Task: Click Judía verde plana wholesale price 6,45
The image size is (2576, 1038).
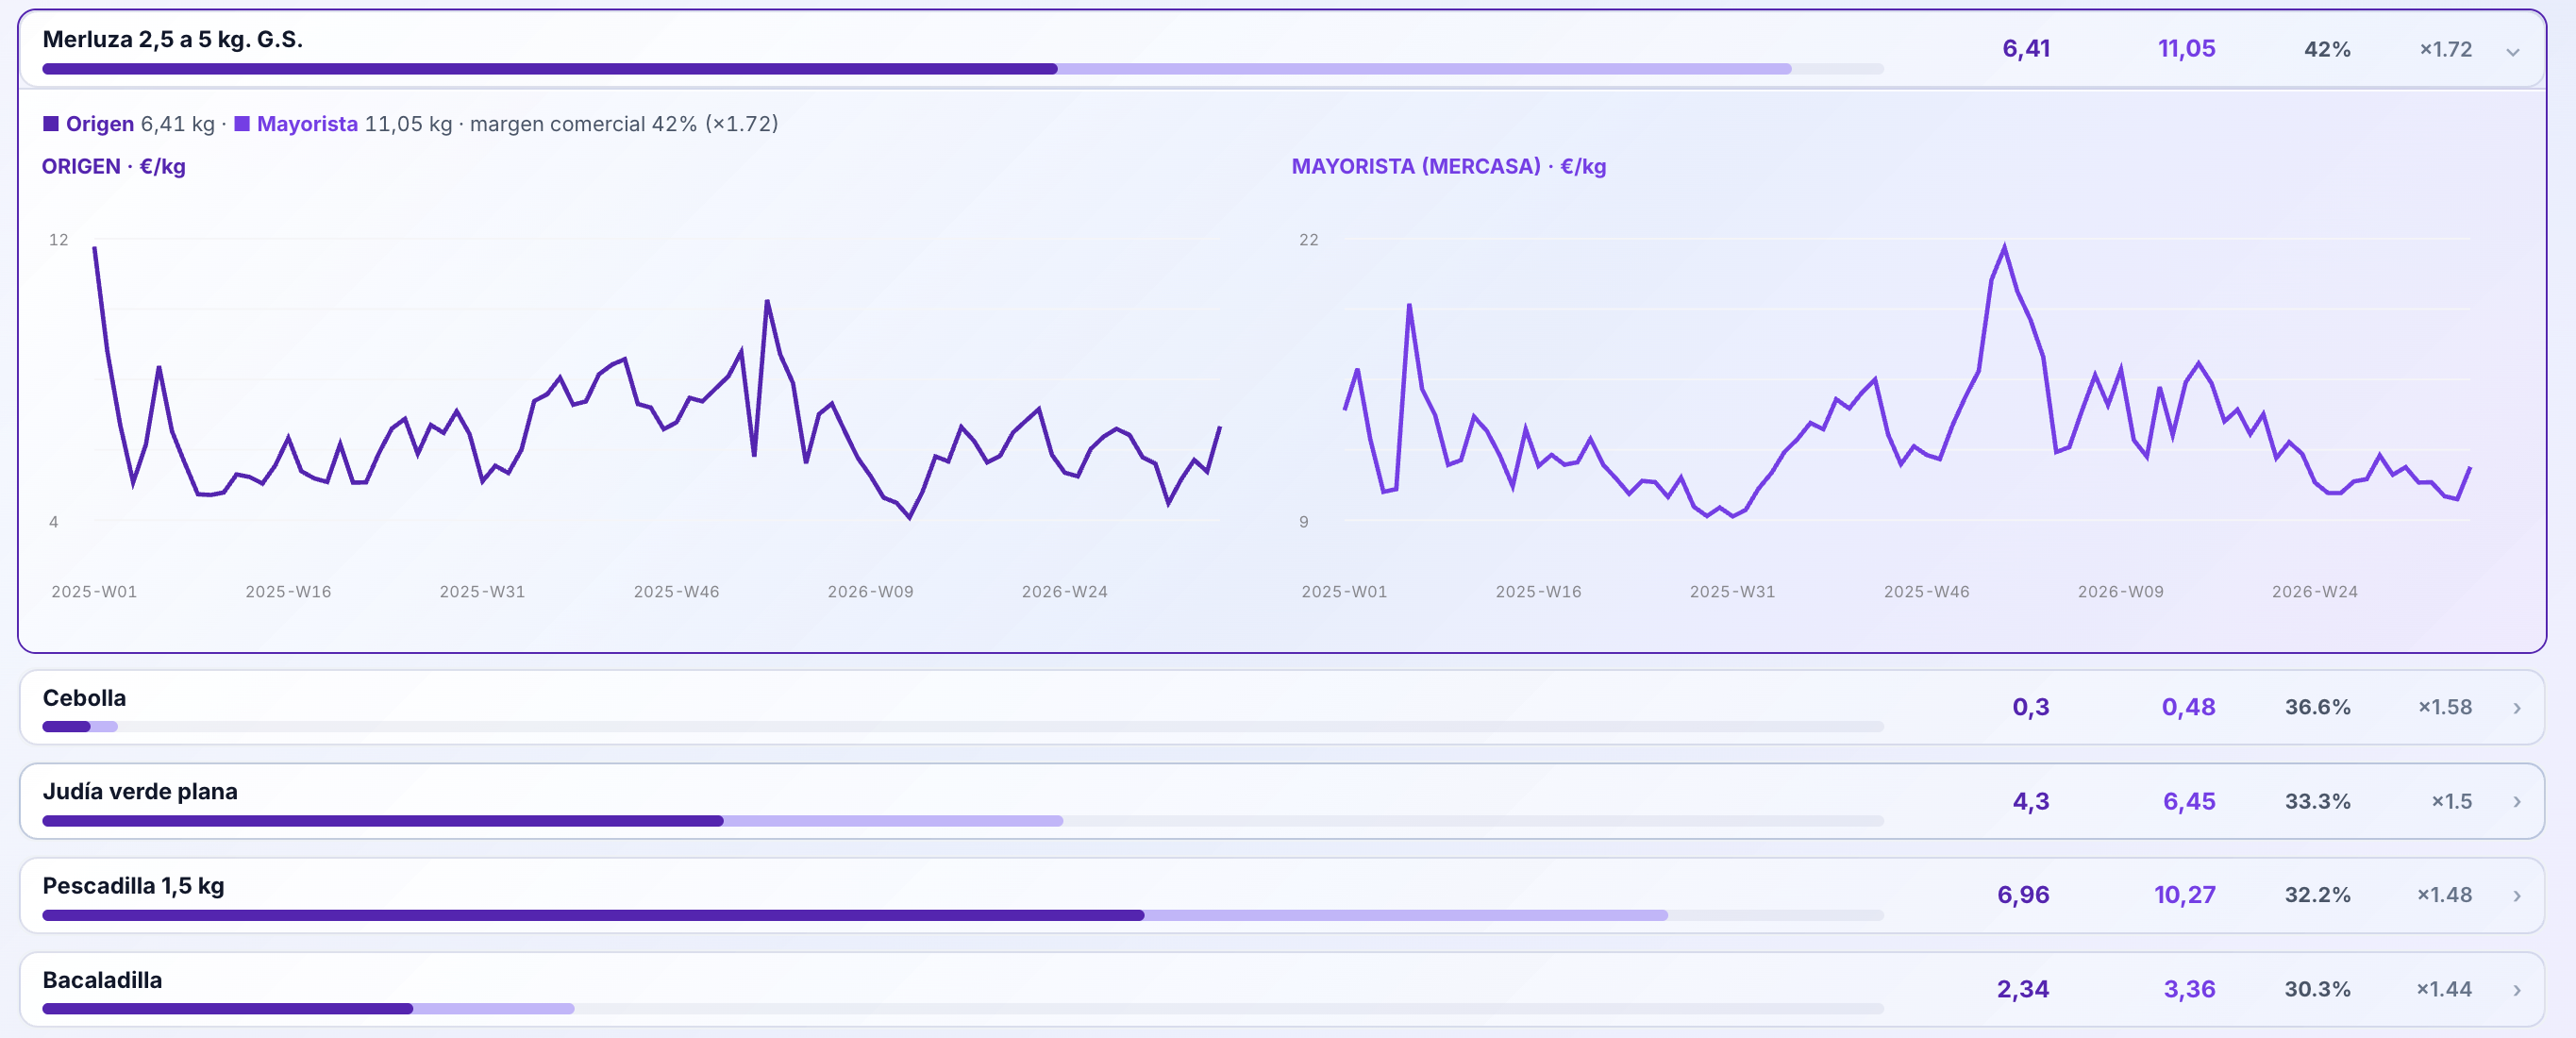Action: tap(2189, 801)
